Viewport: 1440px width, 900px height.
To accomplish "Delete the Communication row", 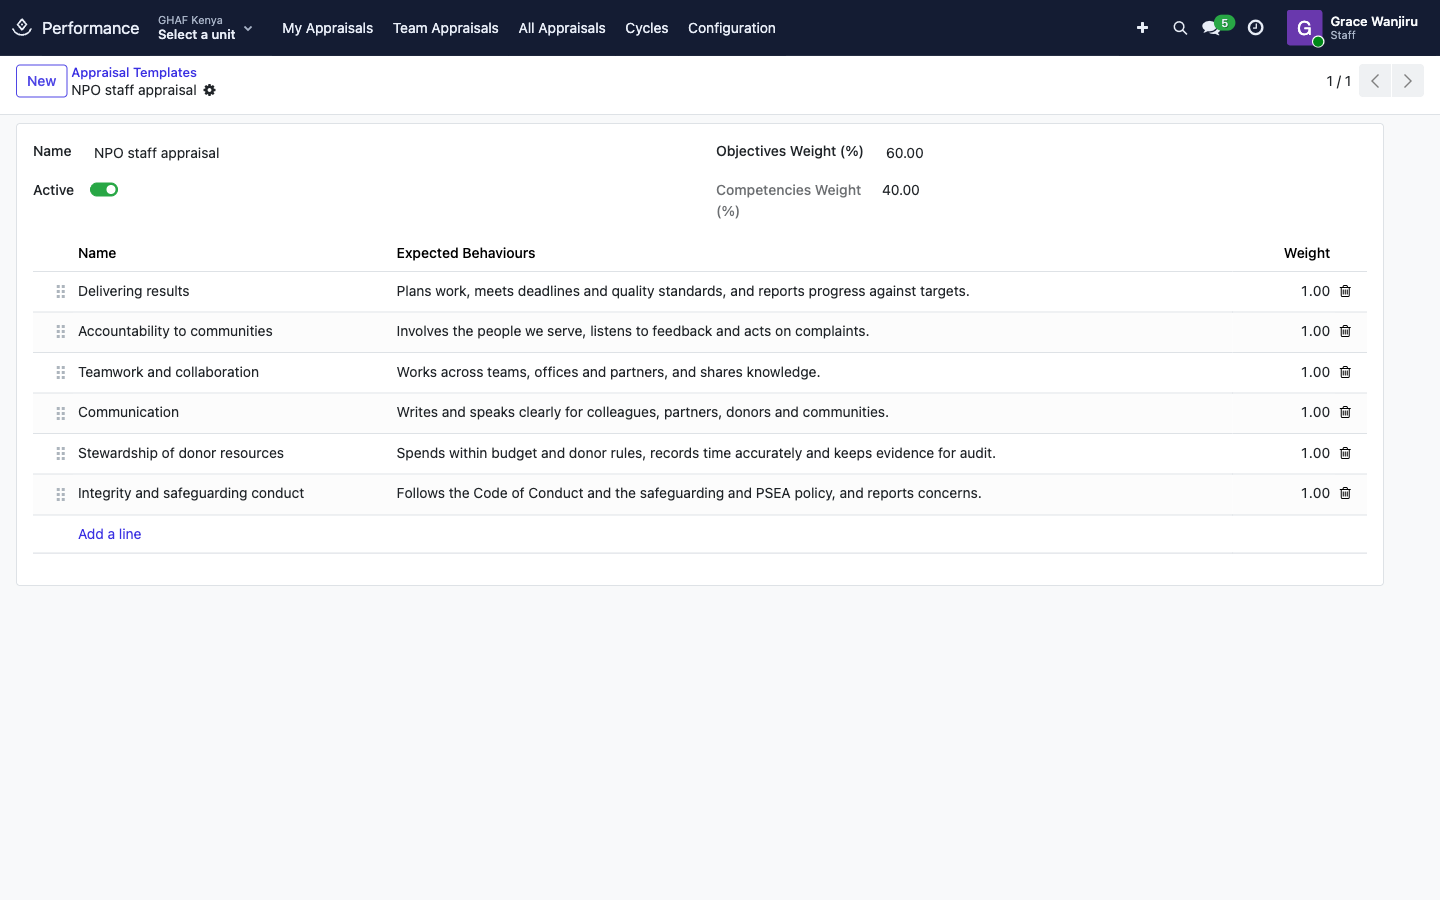I will 1345,412.
